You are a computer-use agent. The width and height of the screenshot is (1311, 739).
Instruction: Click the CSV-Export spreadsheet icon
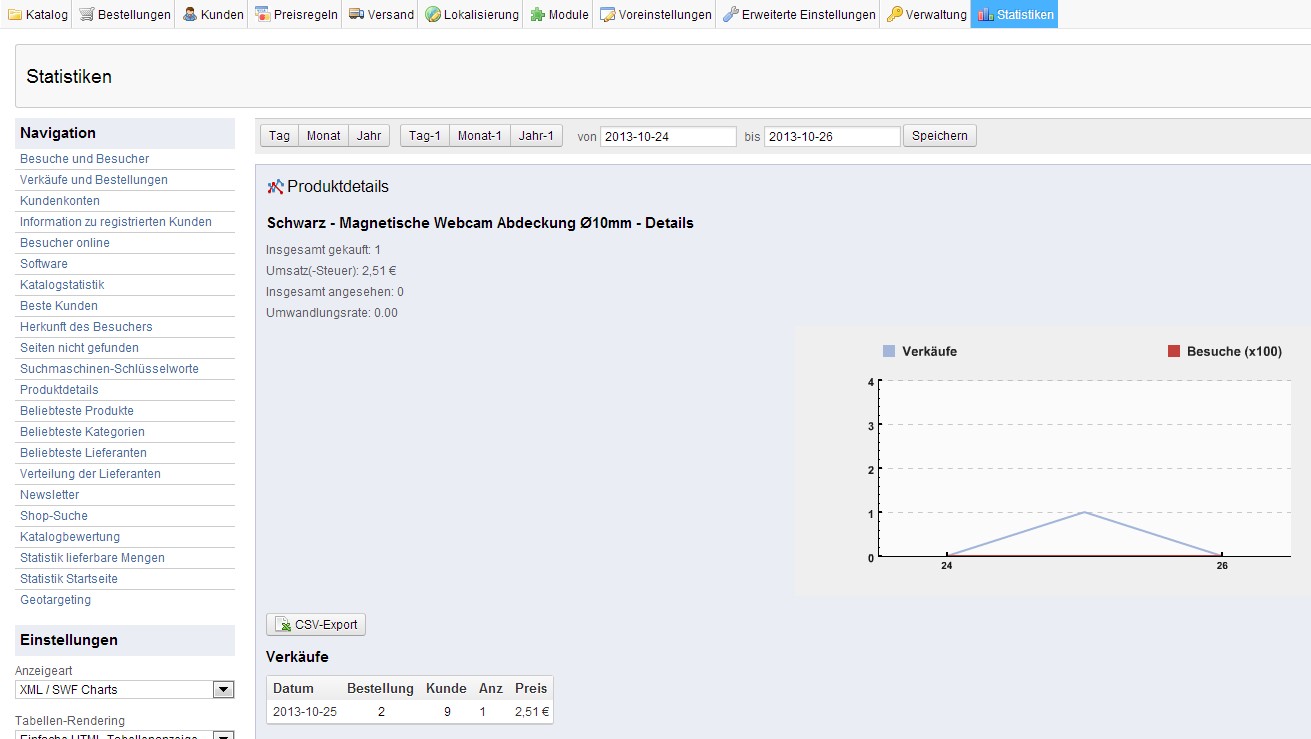coord(284,625)
